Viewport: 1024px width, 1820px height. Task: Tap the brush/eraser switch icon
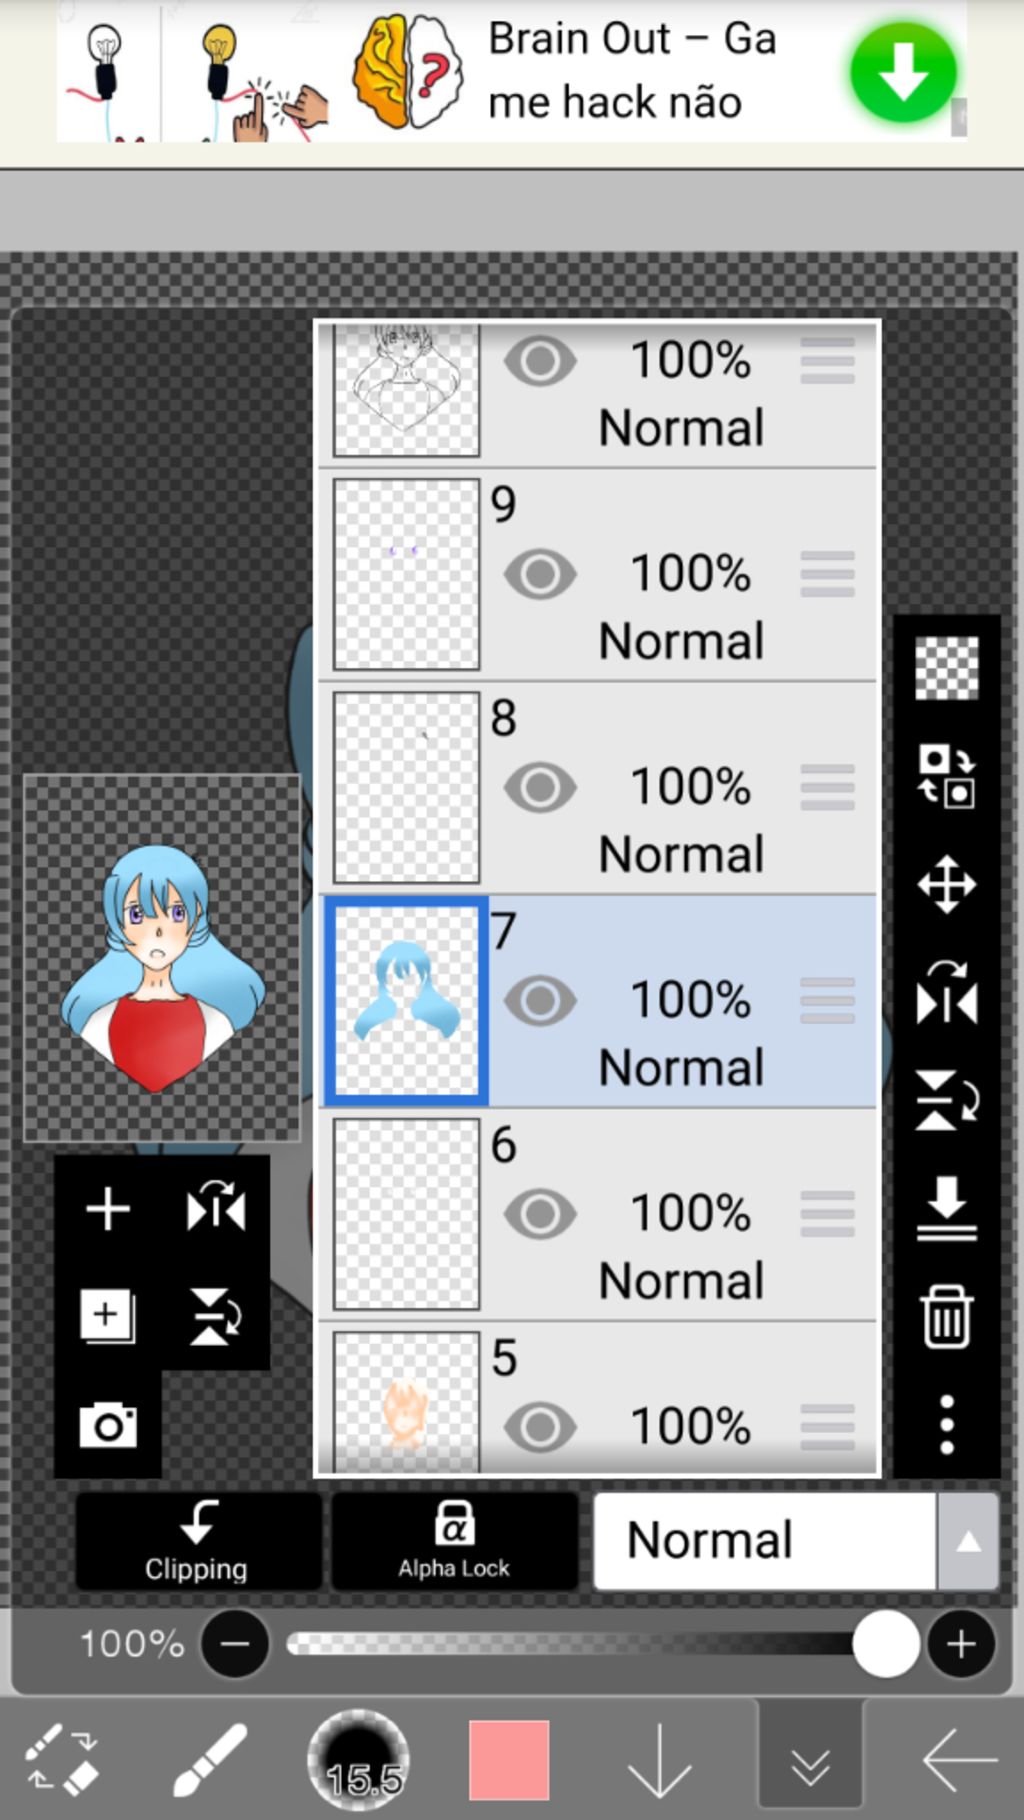pos(62,1758)
